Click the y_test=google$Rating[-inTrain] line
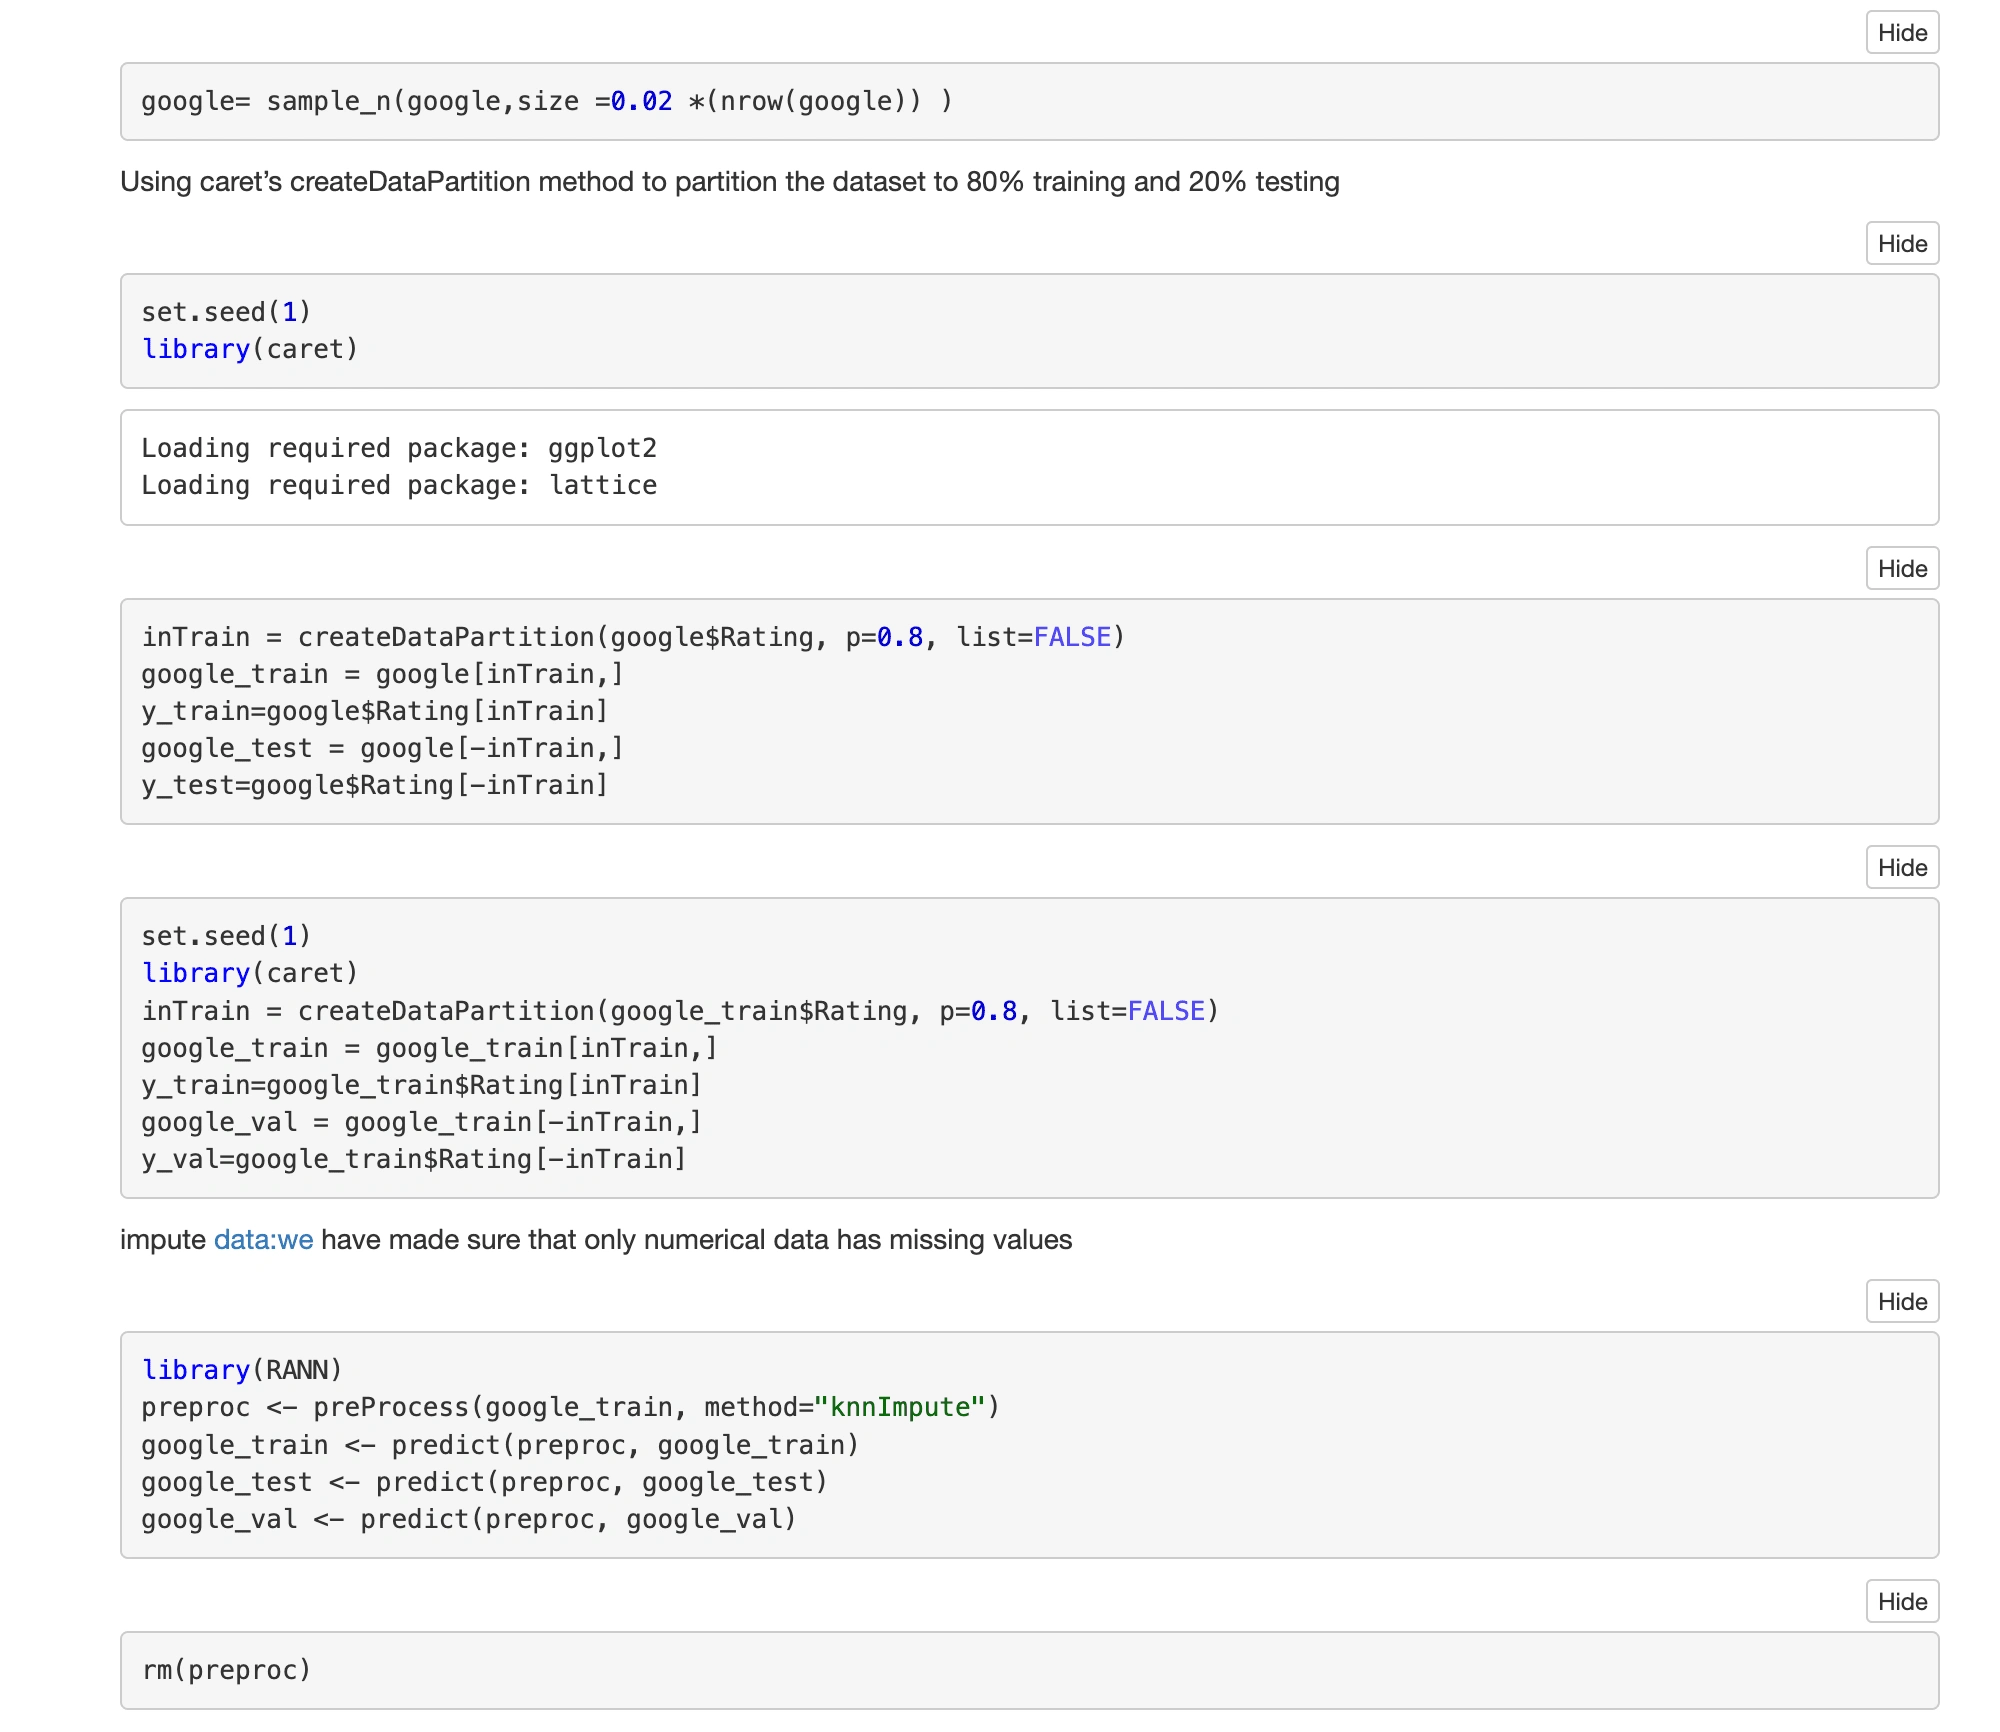This screenshot has width=2000, height=1732. click(x=374, y=785)
